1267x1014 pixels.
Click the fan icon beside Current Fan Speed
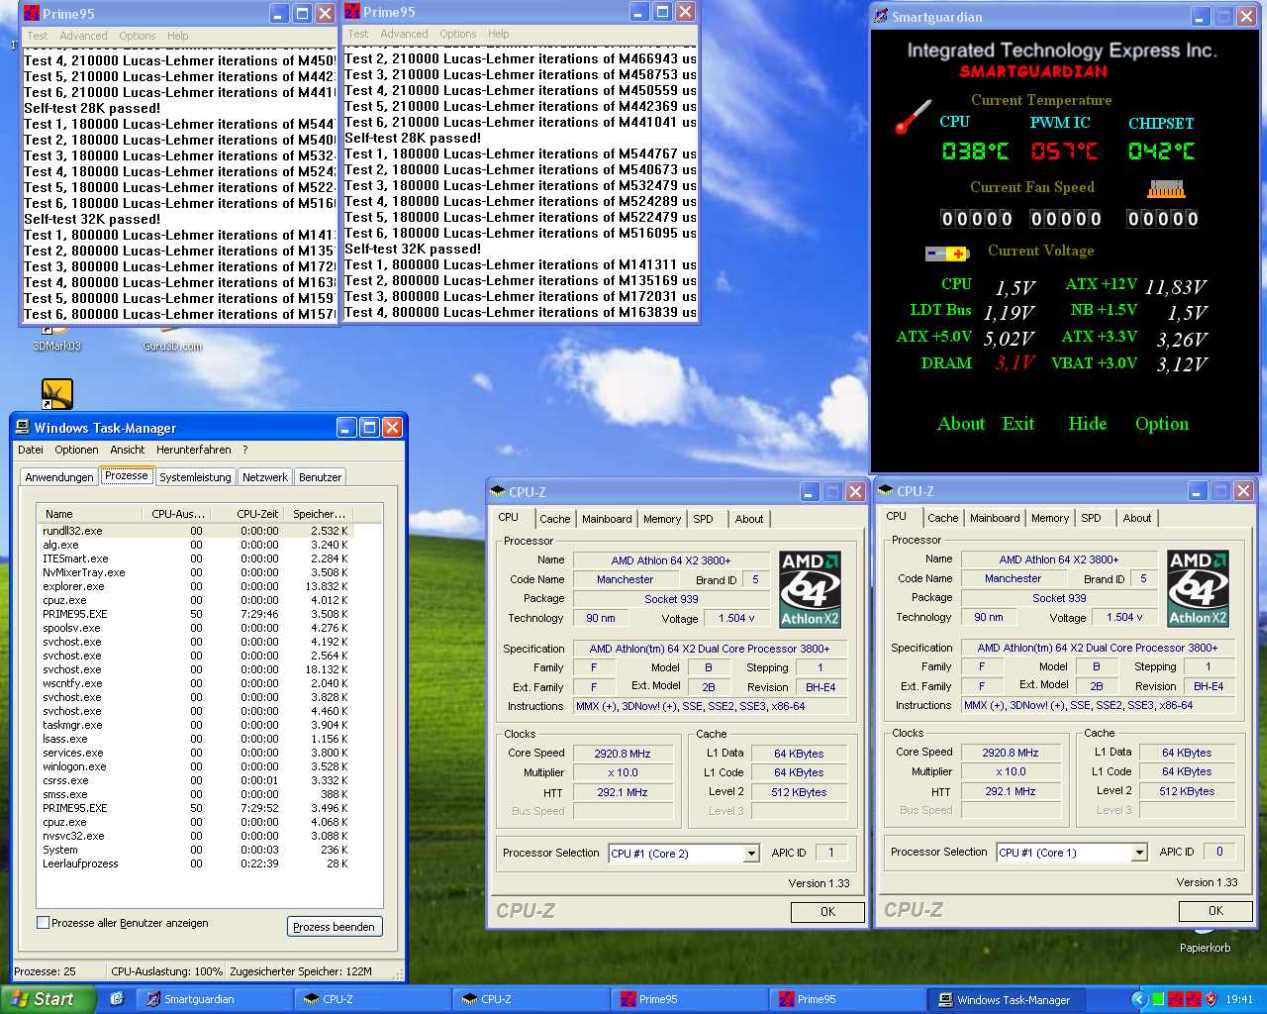[1166, 189]
